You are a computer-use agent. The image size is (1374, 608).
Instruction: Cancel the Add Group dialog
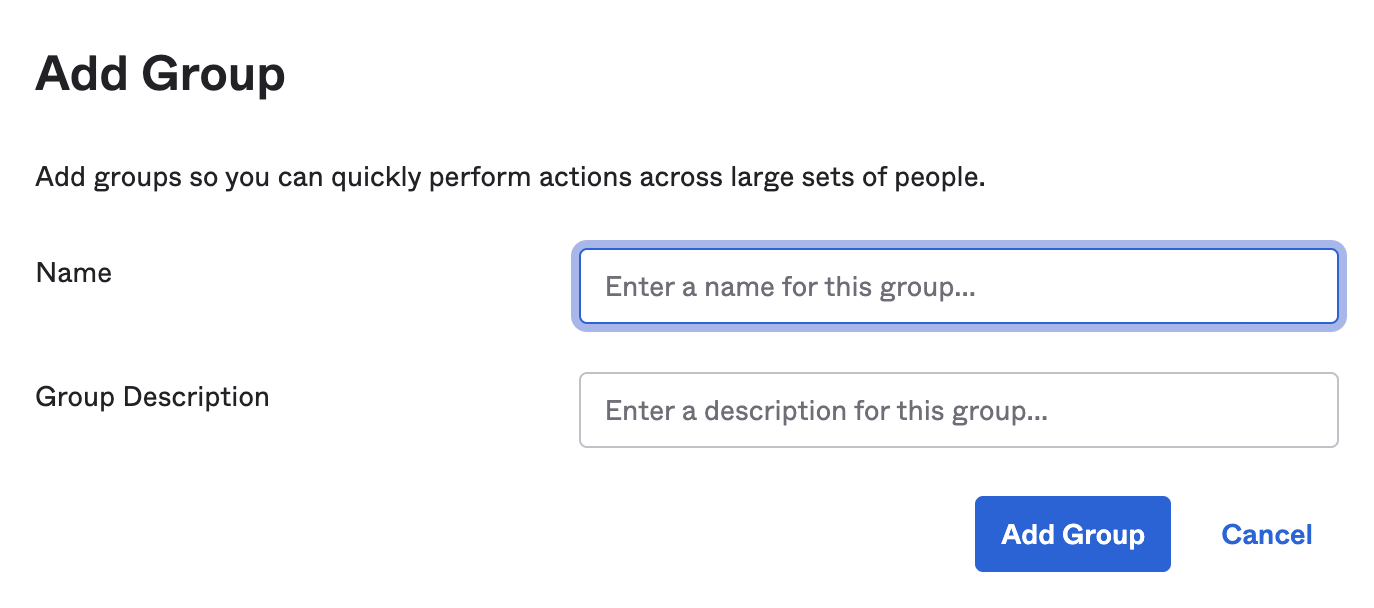pyautogui.click(x=1266, y=535)
